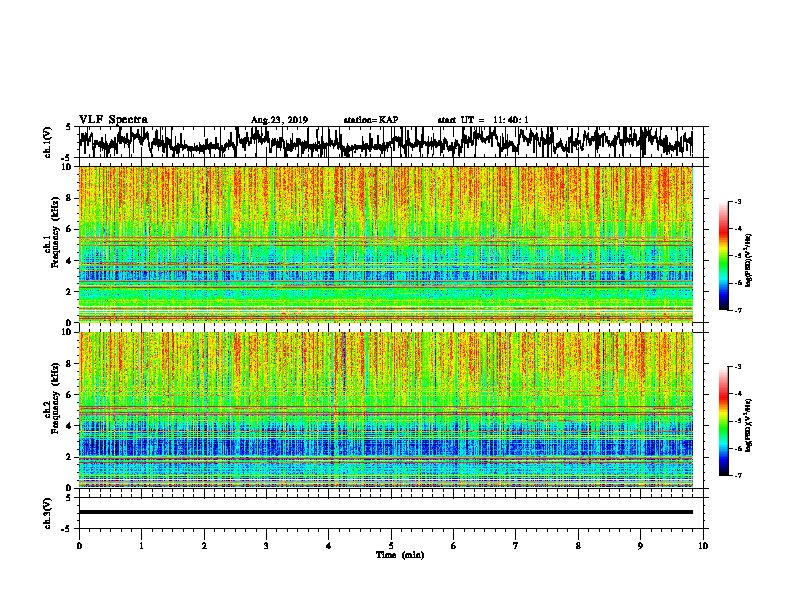Click the "VLF Spectra" plot title
The width and height of the screenshot is (792, 612).
pos(113,120)
